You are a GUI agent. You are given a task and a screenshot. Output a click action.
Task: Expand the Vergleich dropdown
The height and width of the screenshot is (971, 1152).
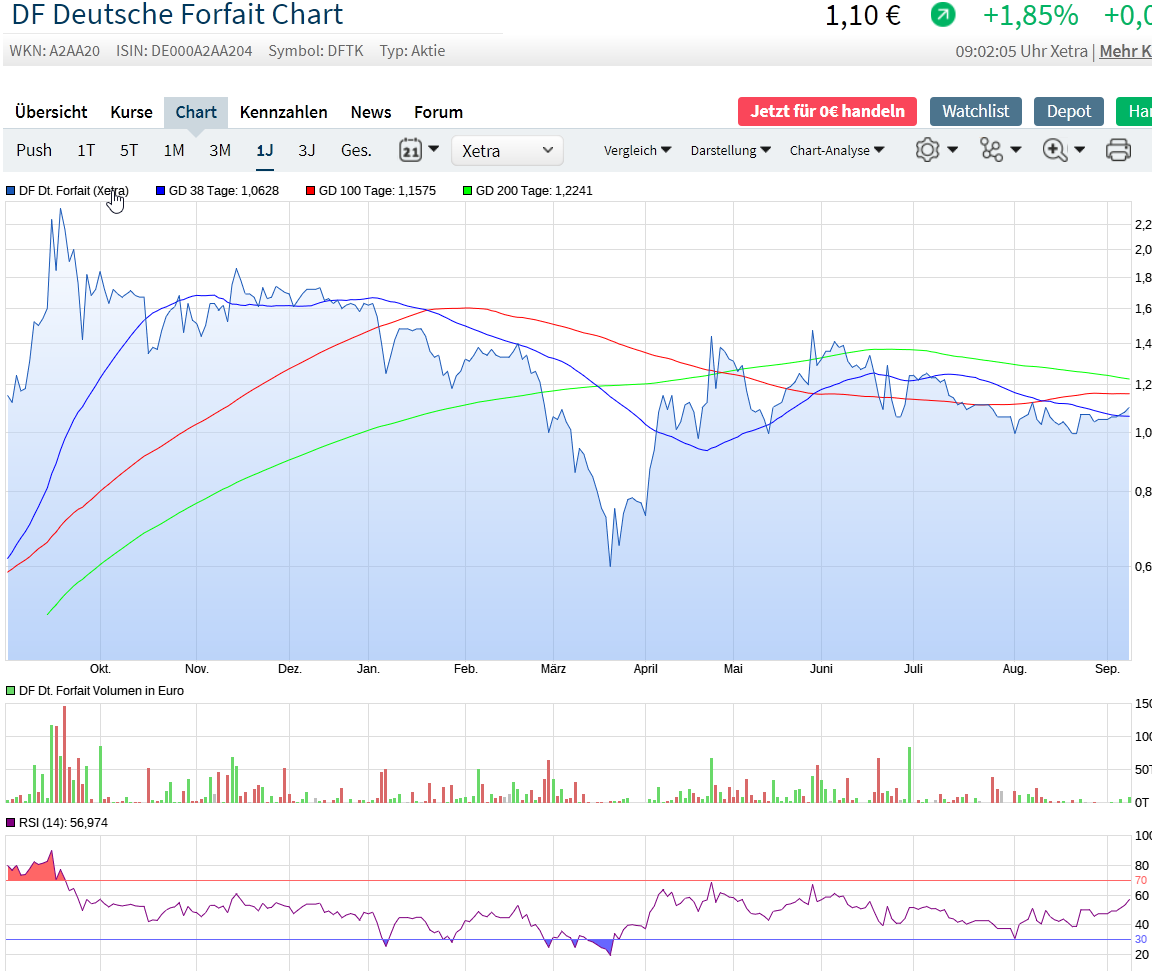pyautogui.click(x=637, y=151)
